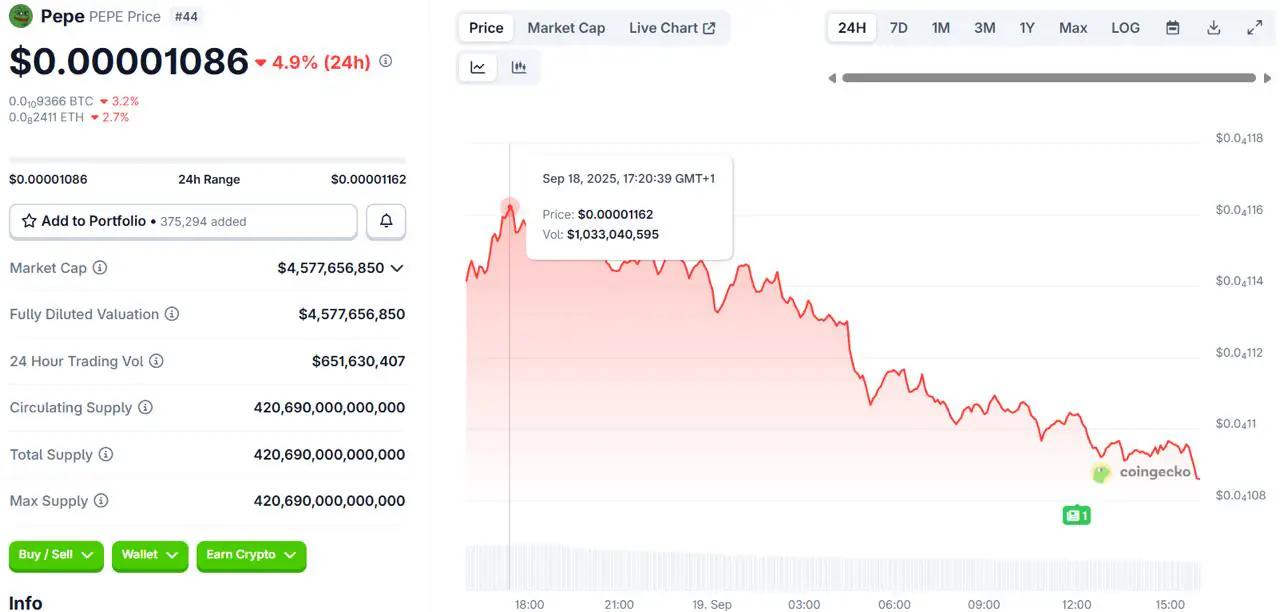Open the Live Chart tab
This screenshot has height=612, width=1280.
coord(671,28)
